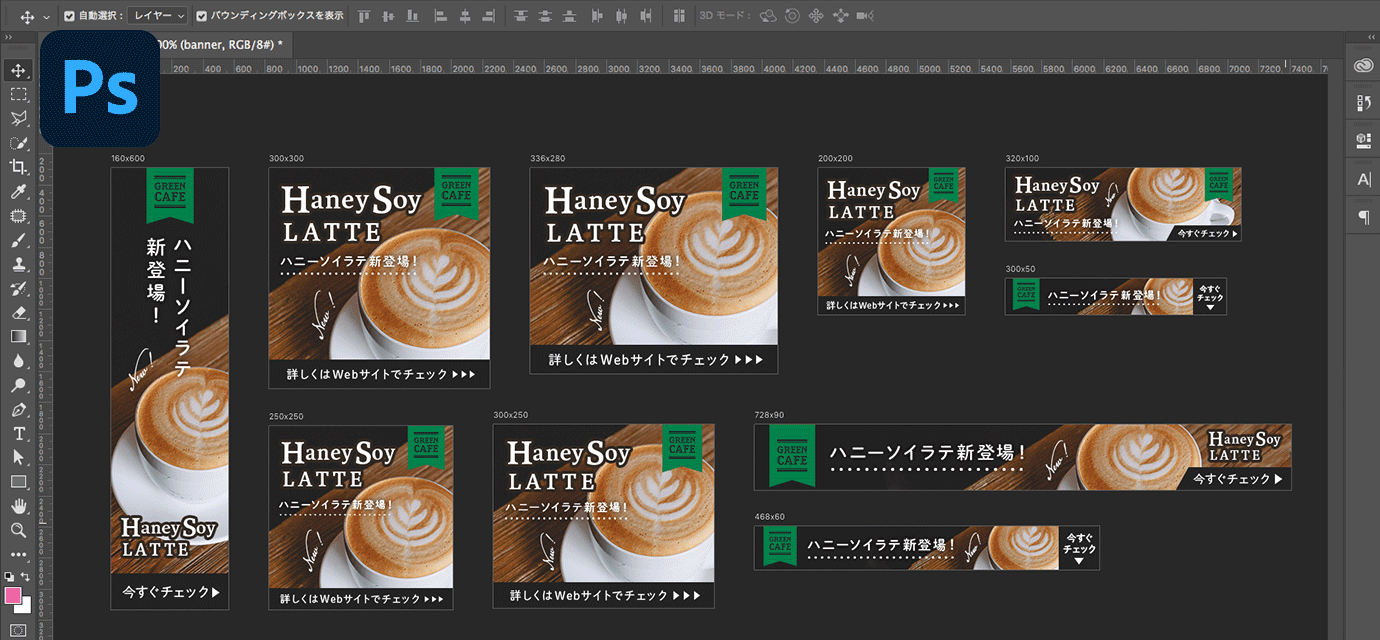This screenshot has width=1380, height=640.
Task: Click the pink foreground color swatch
Action: click(13, 596)
